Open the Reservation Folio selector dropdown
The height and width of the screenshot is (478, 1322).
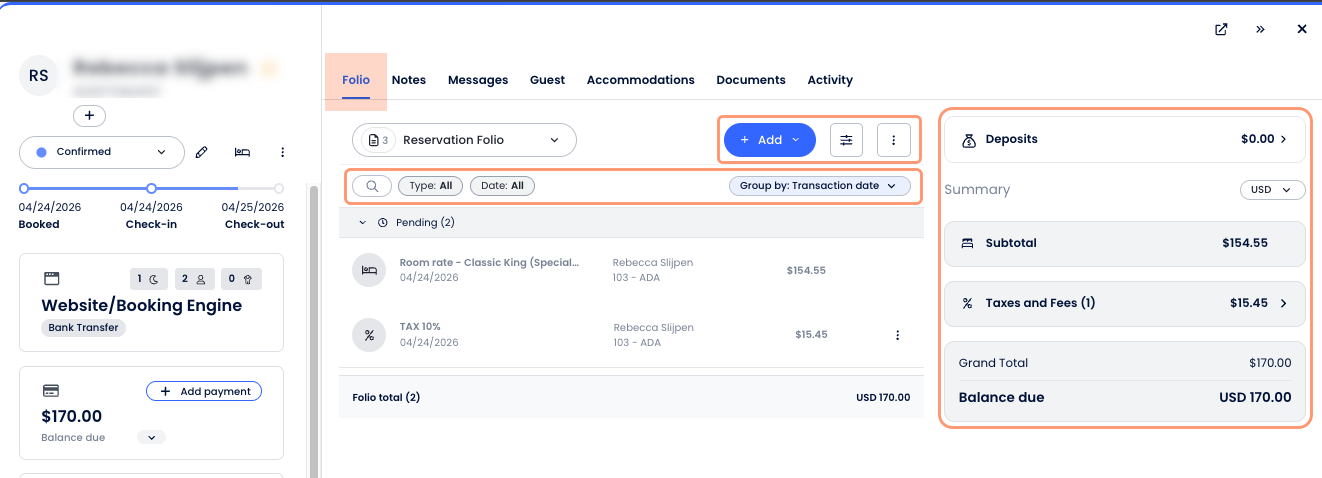point(464,140)
